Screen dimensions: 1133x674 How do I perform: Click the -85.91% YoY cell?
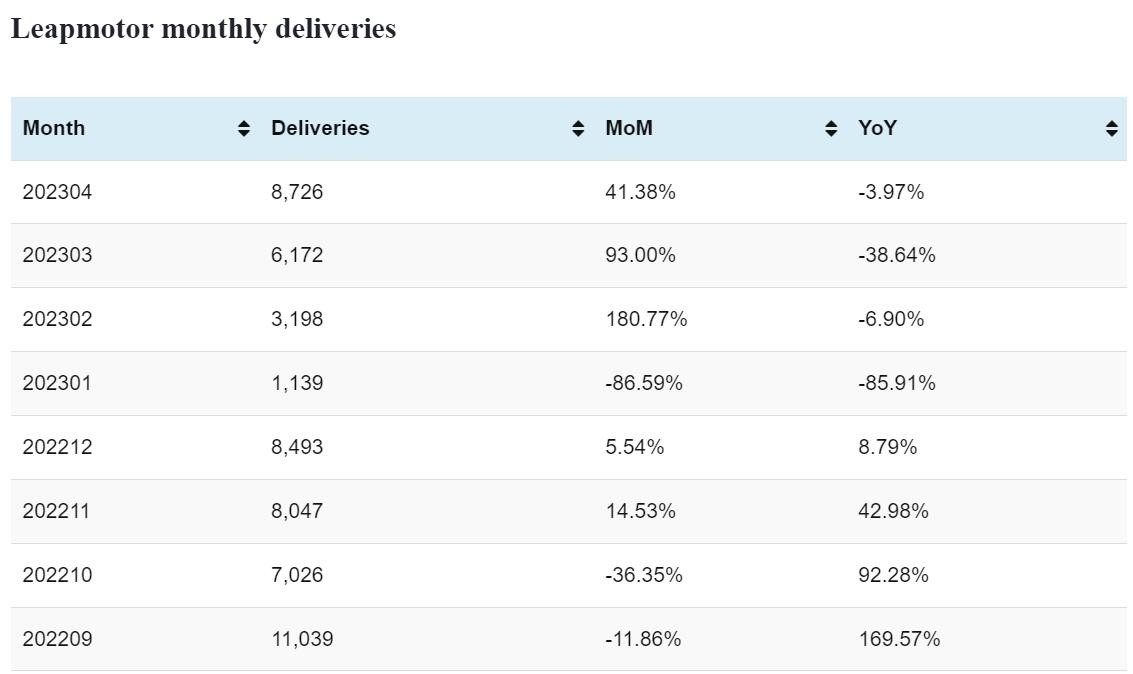click(x=896, y=383)
